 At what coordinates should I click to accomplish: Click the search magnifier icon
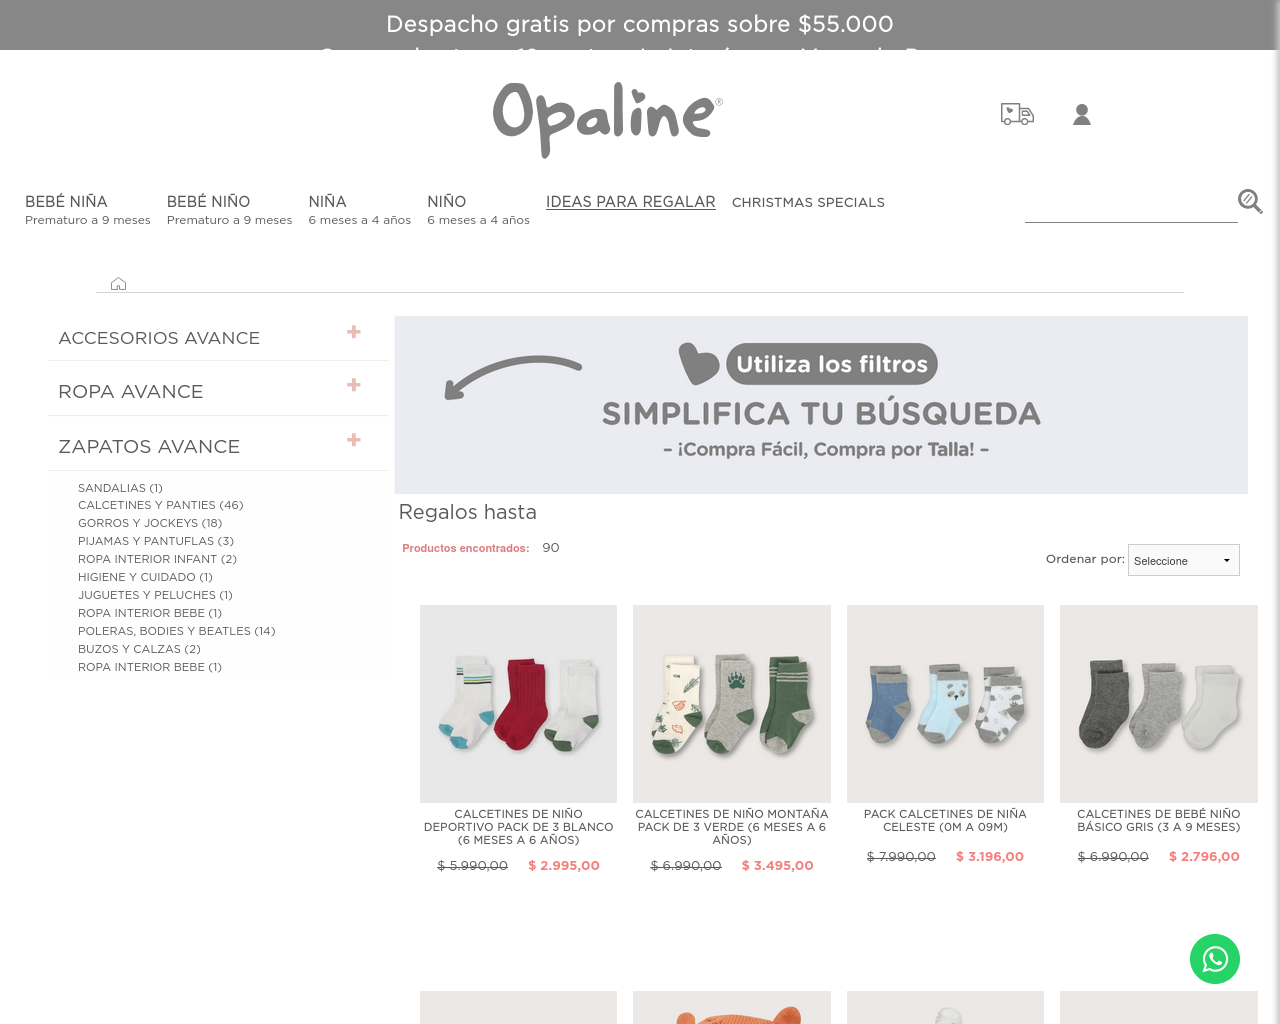tap(1250, 201)
